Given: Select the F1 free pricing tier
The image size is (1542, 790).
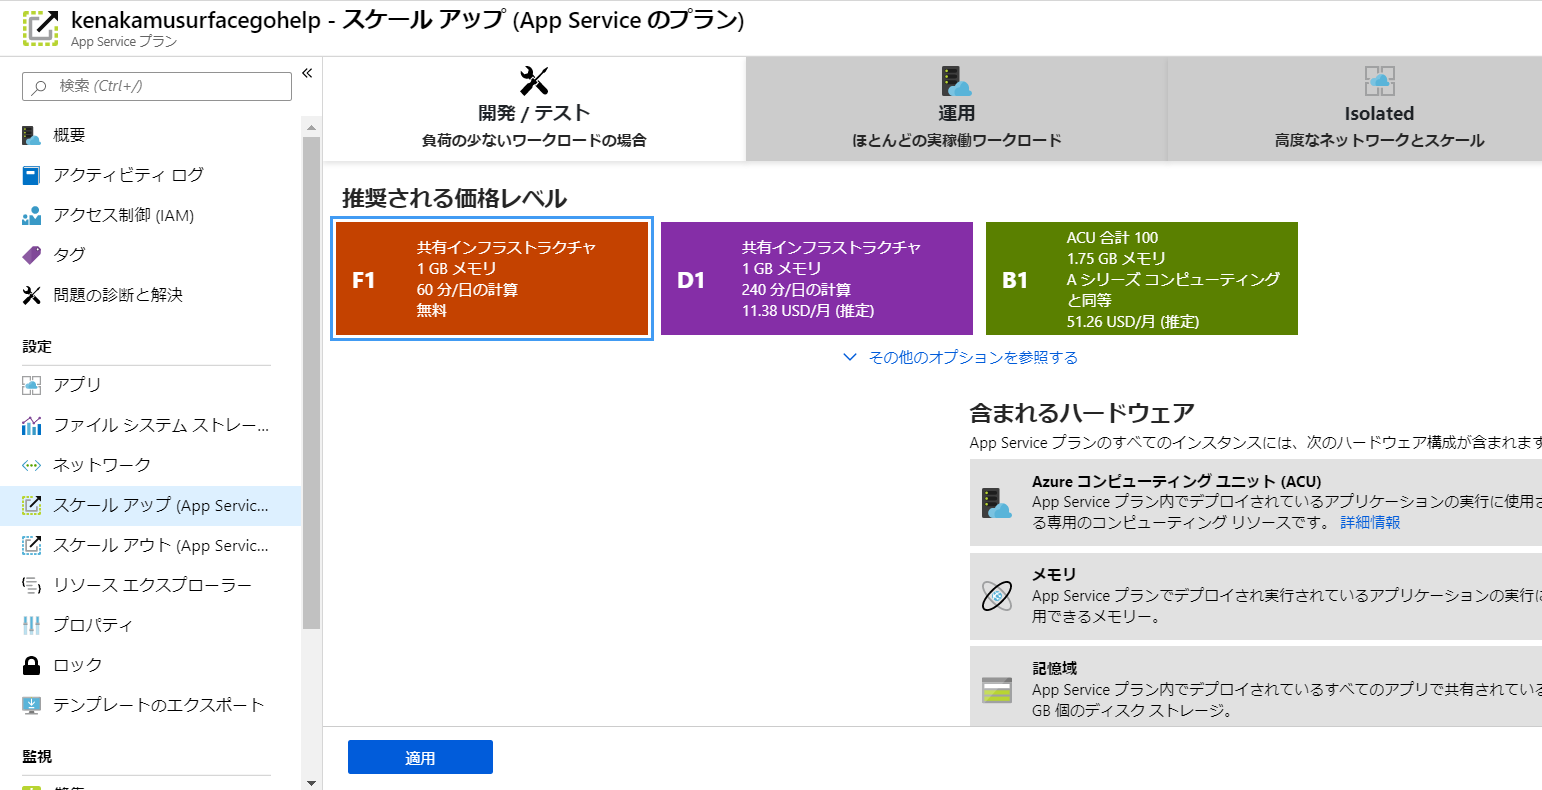Looking at the screenshot, I should coord(492,279).
